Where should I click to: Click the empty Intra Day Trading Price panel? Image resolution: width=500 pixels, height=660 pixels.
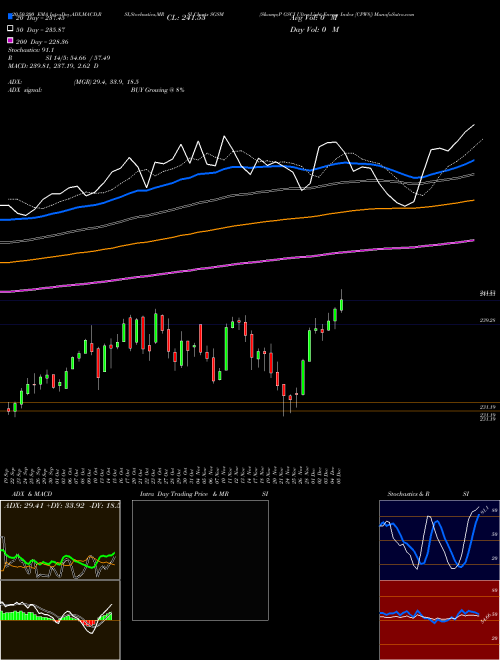pos(200,560)
